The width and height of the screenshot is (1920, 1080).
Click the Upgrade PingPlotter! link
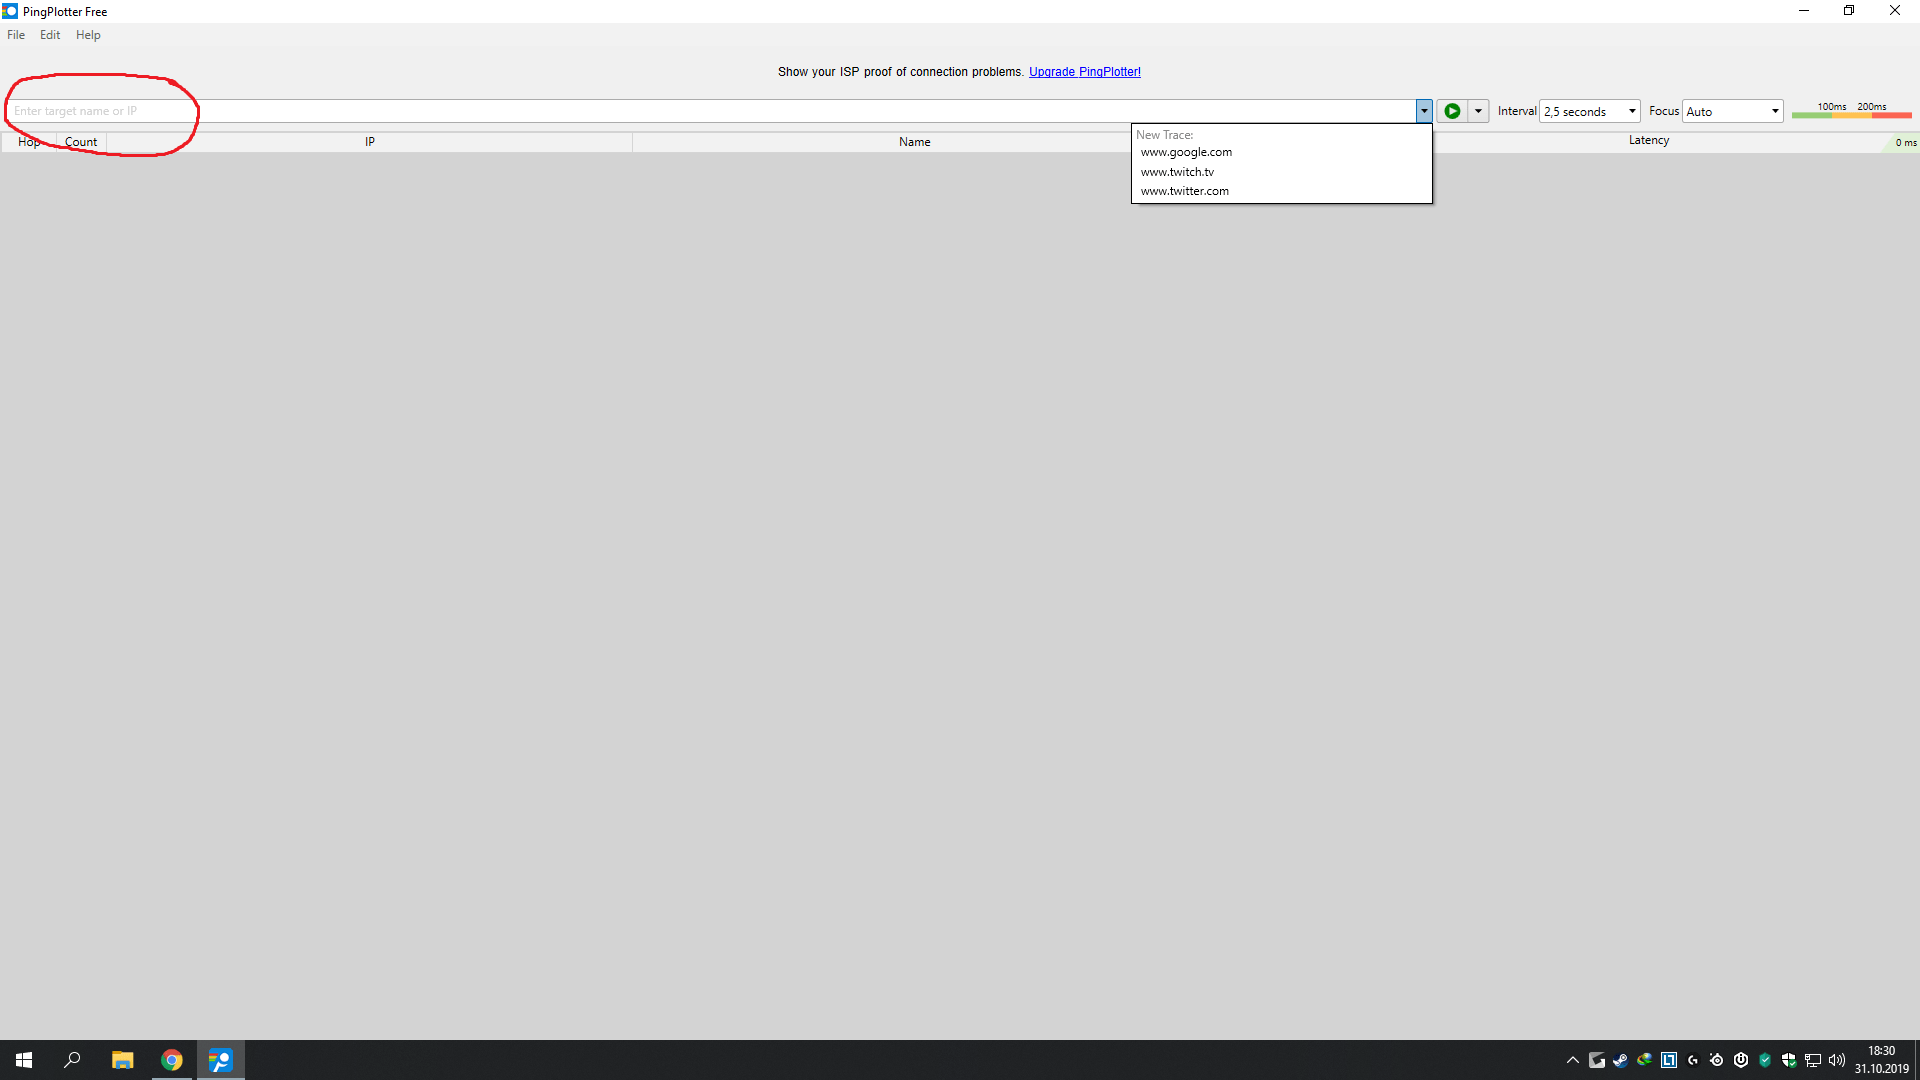click(x=1084, y=72)
